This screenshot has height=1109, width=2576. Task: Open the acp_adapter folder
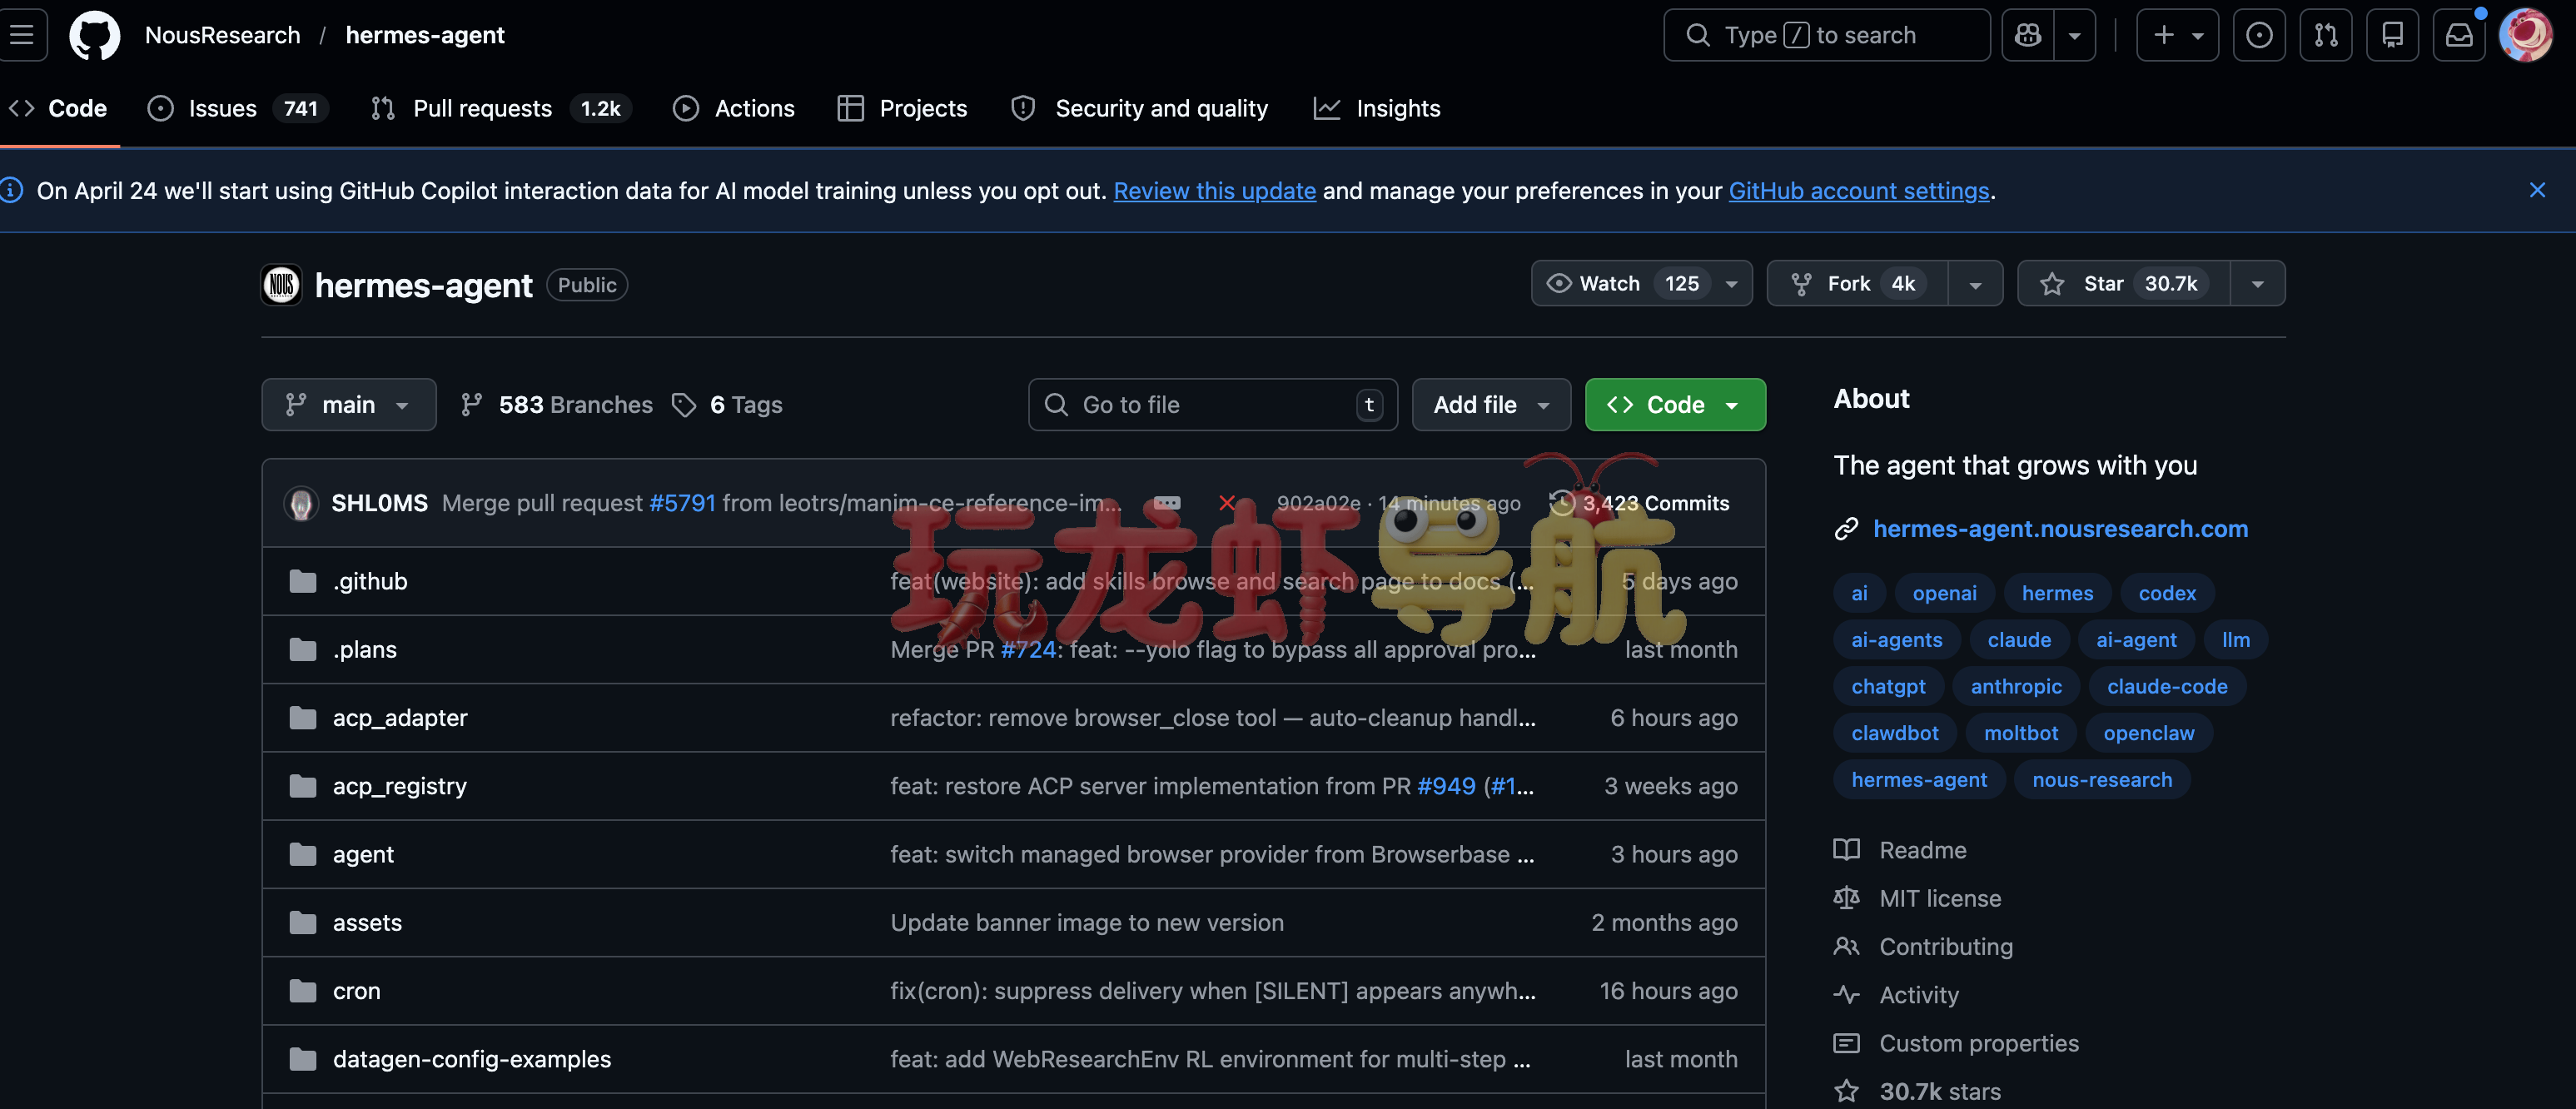click(400, 717)
